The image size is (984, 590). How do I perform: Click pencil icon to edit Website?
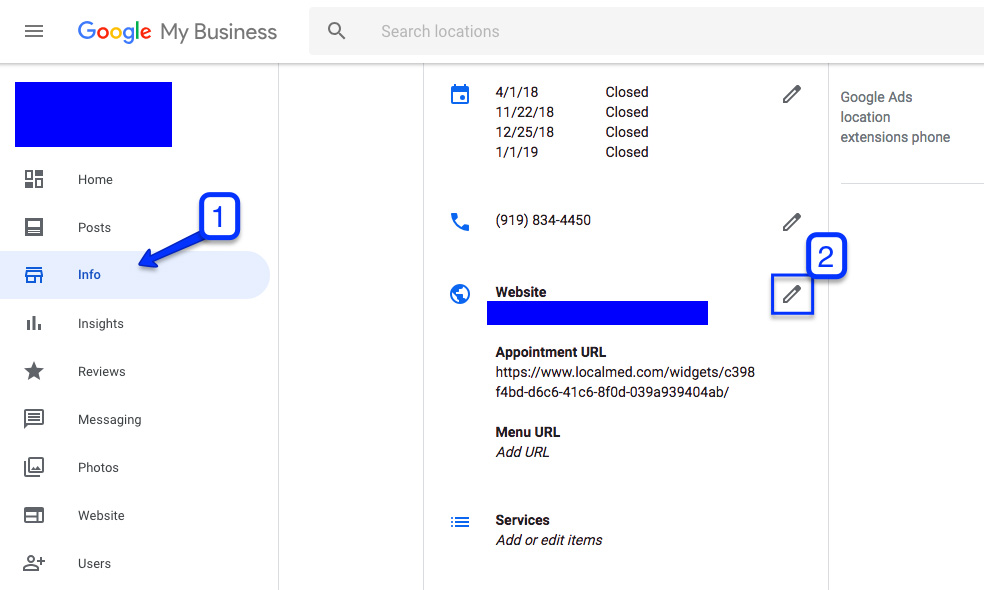point(791,294)
